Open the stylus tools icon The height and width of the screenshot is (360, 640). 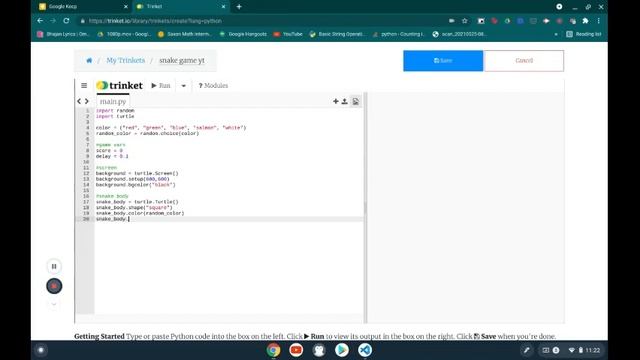pos(527,350)
